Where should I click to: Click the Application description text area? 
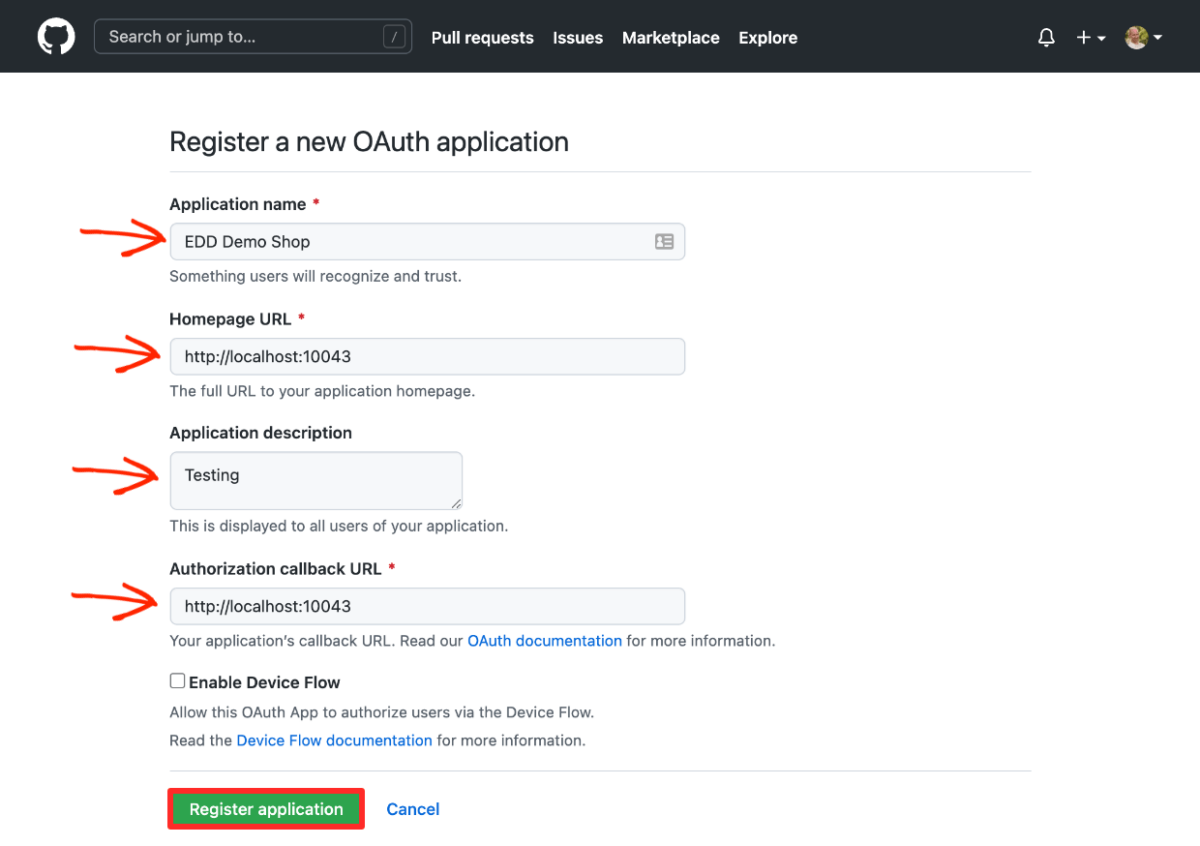coord(316,480)
